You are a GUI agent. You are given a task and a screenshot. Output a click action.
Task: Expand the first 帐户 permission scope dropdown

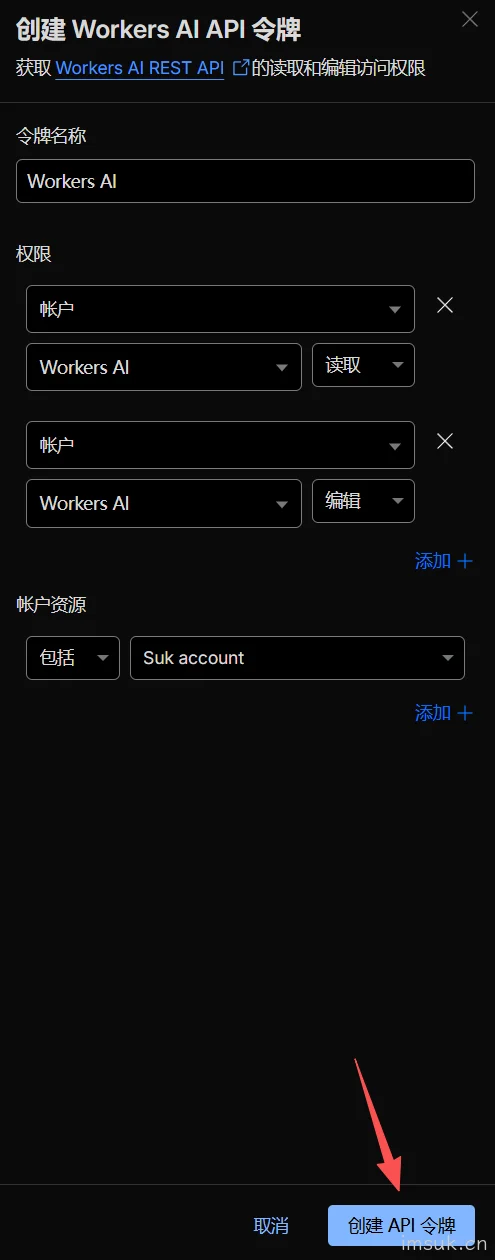click(220, 309)
